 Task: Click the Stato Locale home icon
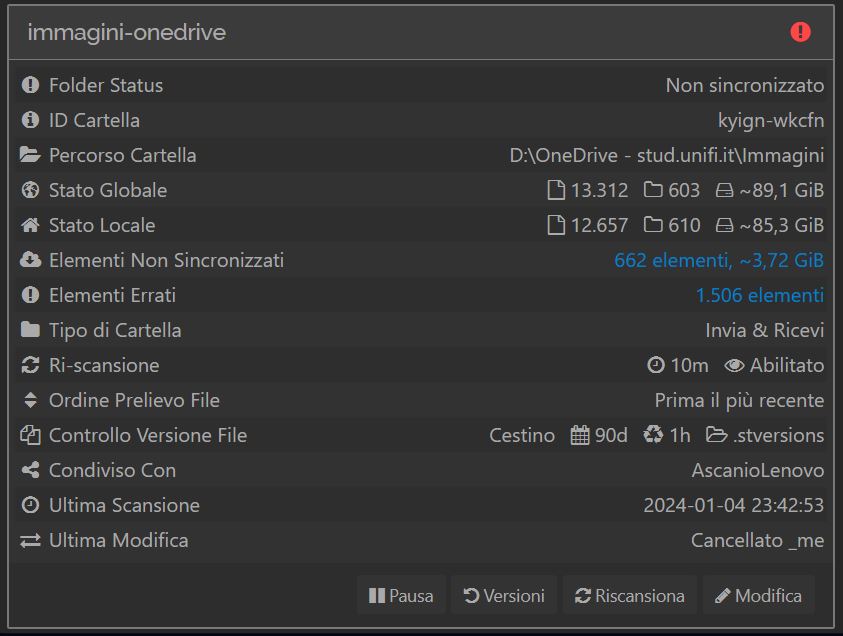click(x=30, y=225)
